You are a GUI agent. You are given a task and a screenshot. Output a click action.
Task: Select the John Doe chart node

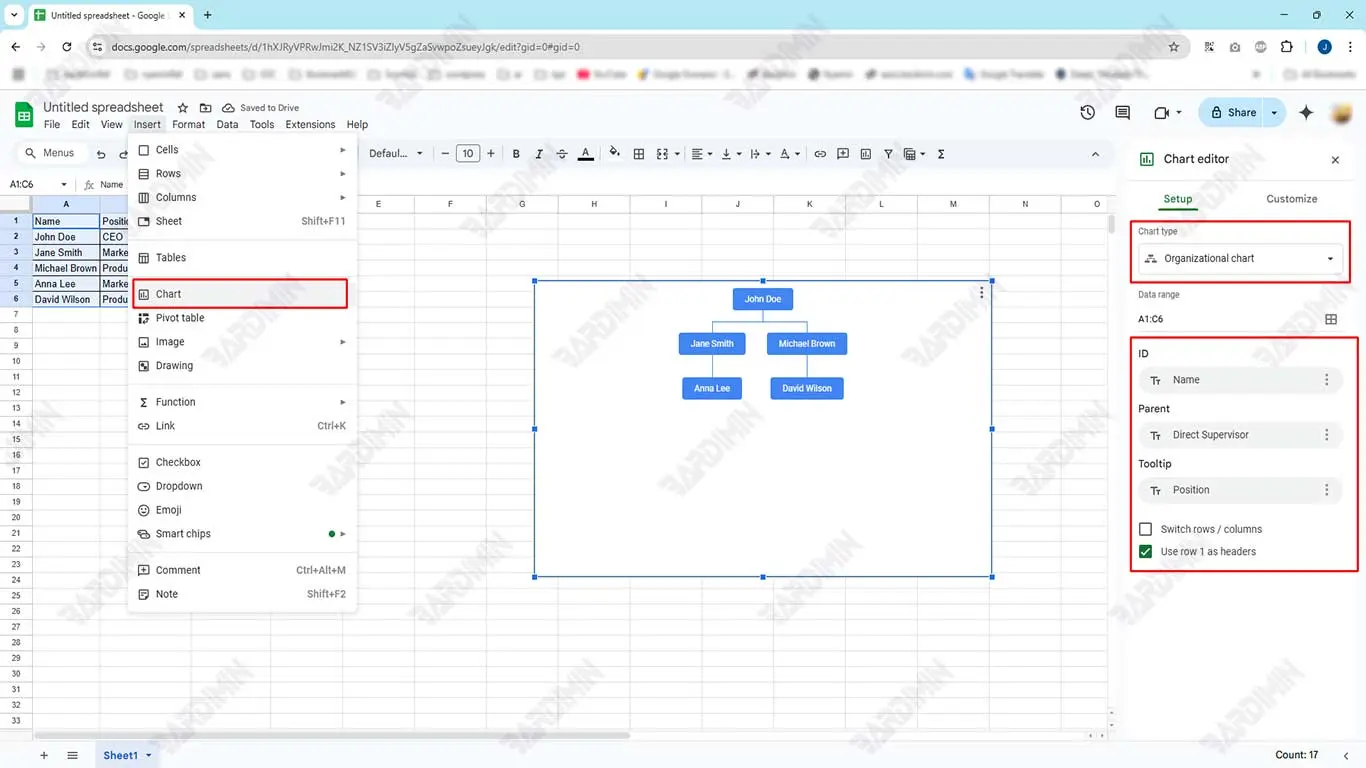[x=762, y=299]
